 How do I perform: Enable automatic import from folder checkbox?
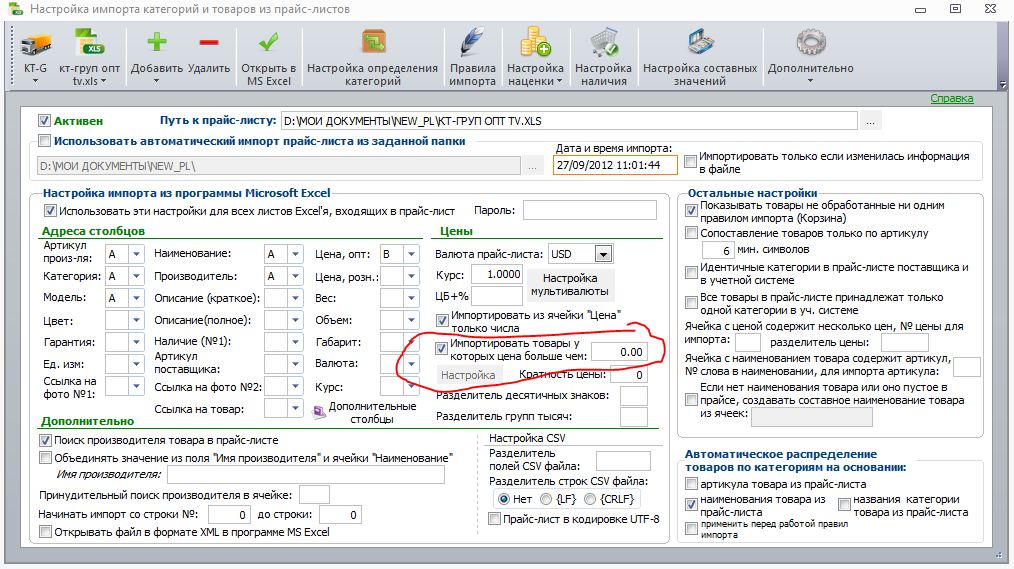(44, 140)
